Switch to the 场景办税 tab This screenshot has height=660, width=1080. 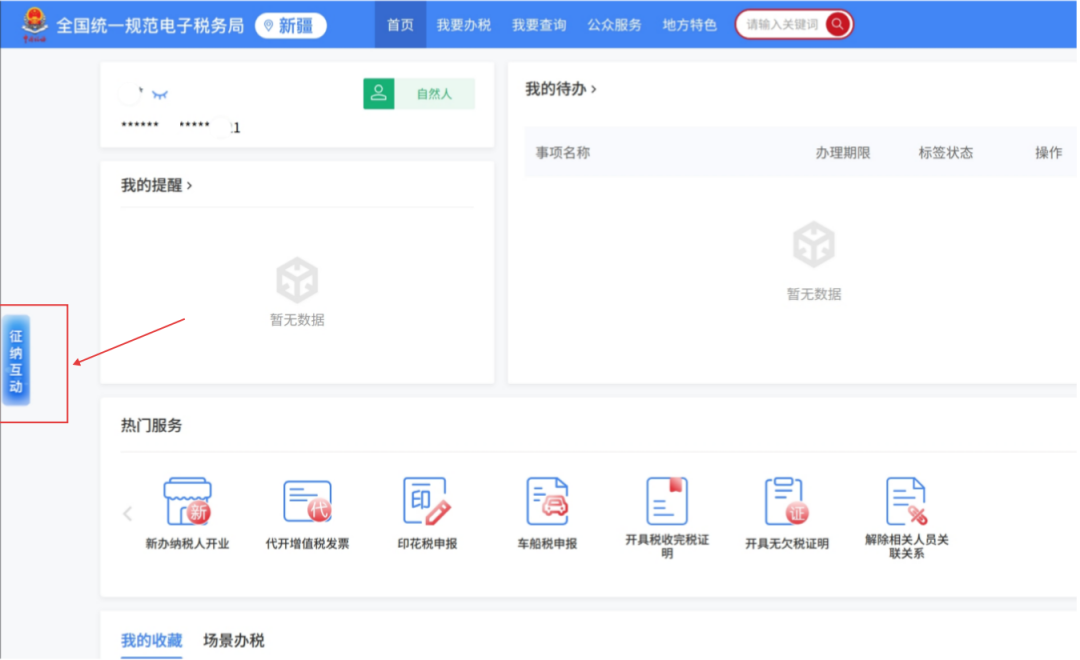pyautogui.click(x=233, y=640)
